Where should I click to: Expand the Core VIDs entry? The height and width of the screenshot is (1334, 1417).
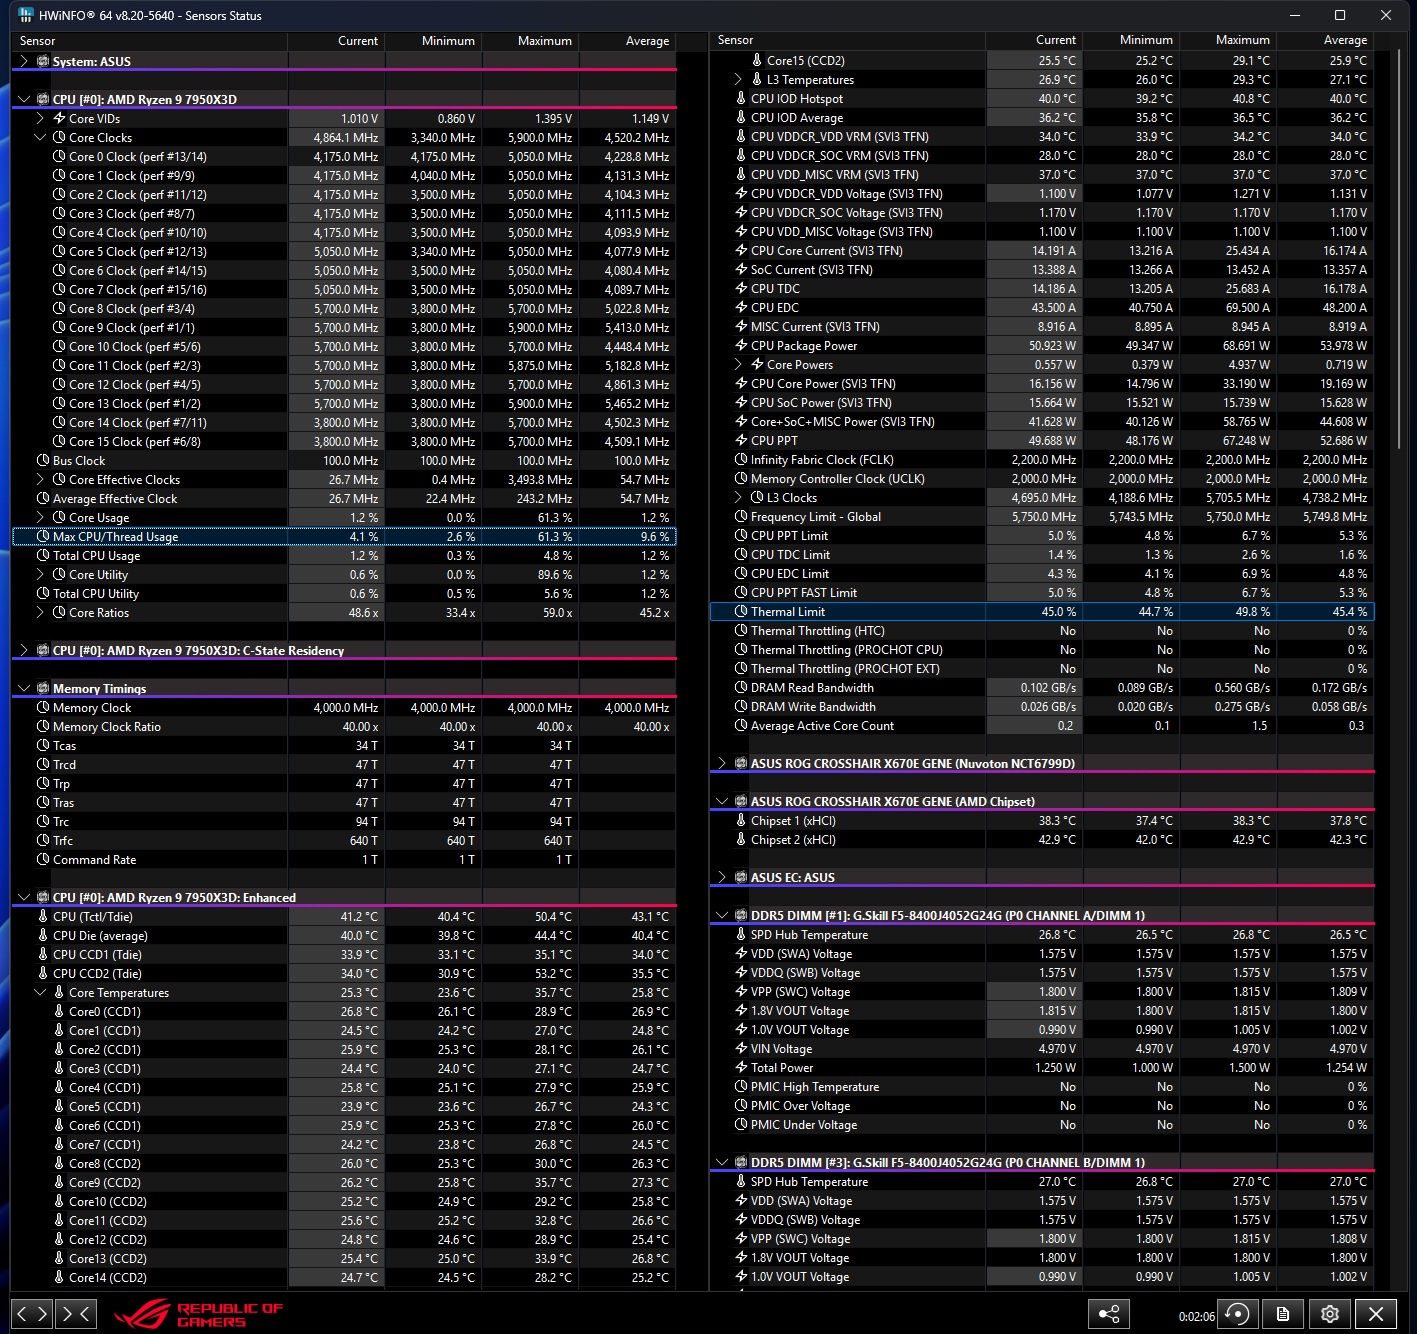pos(40,119)
